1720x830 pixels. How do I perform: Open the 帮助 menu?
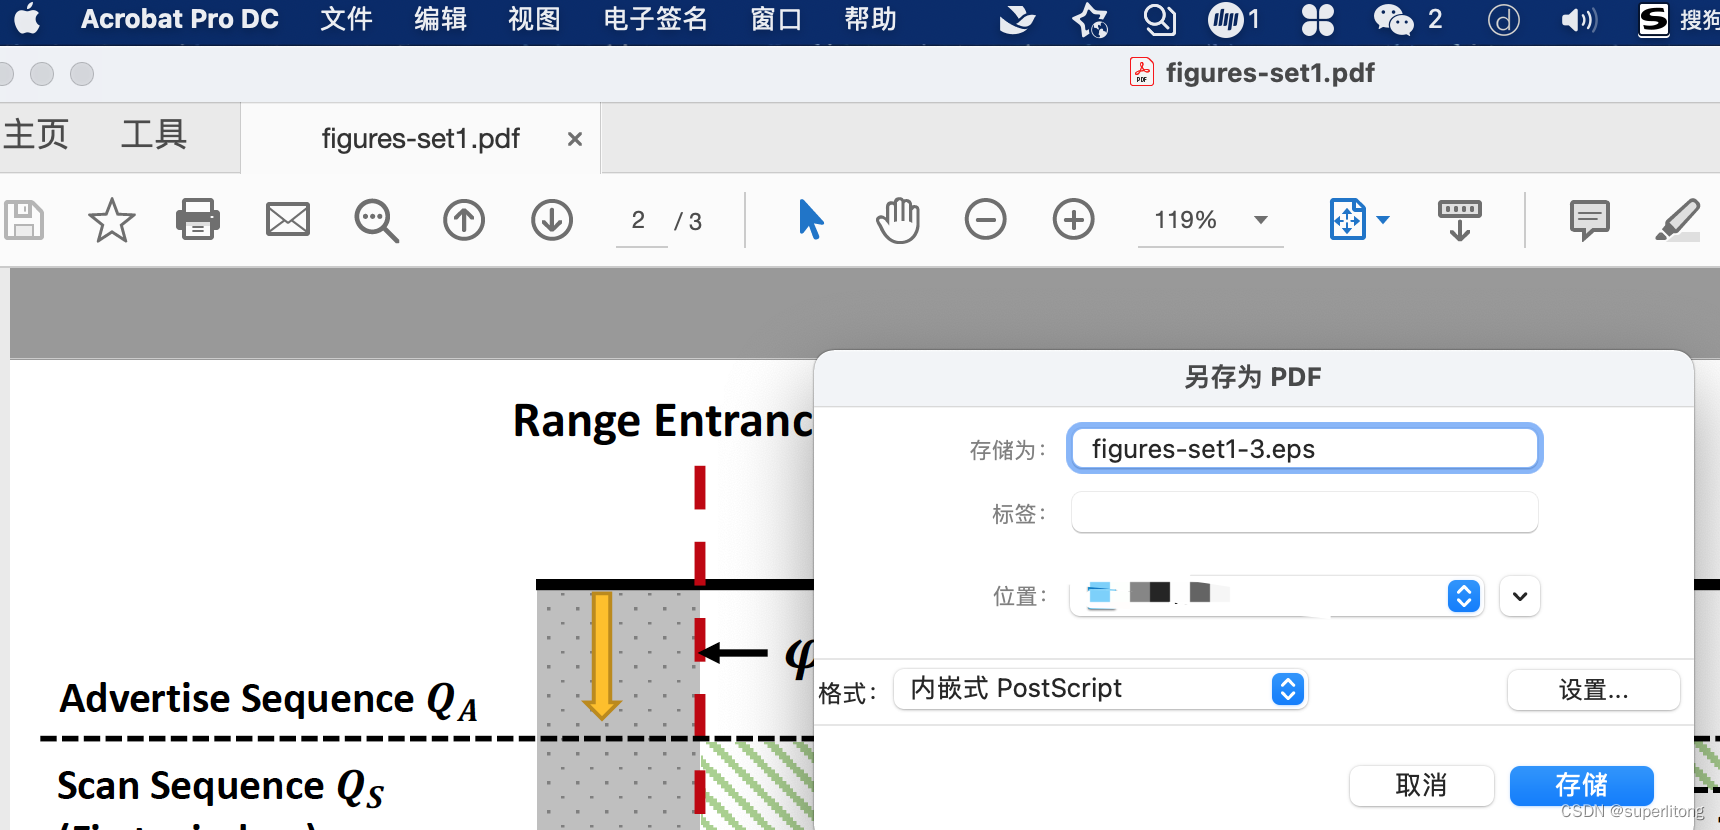click(x=870, y=19)
